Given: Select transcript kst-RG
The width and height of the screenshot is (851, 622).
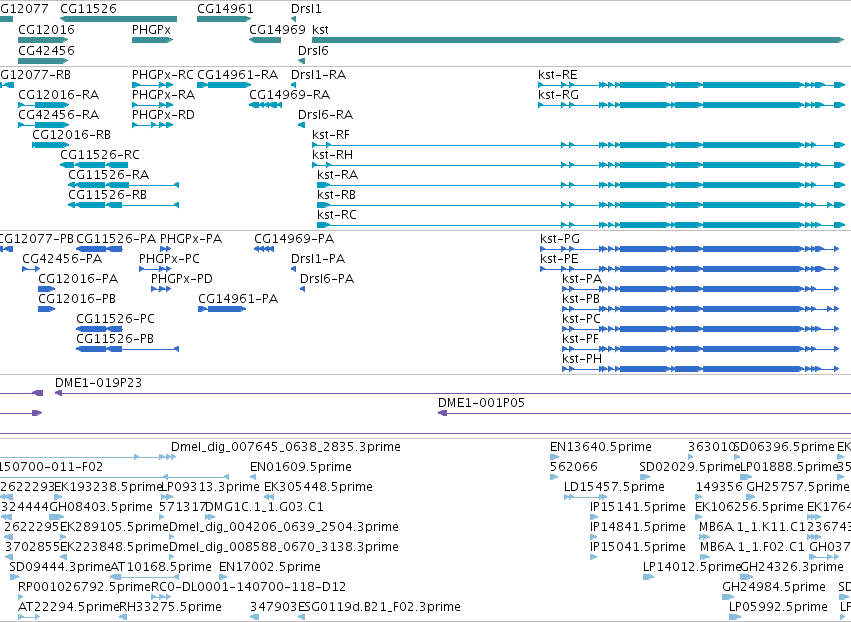Looking at the screenshot, I should (x=558, y=94).
